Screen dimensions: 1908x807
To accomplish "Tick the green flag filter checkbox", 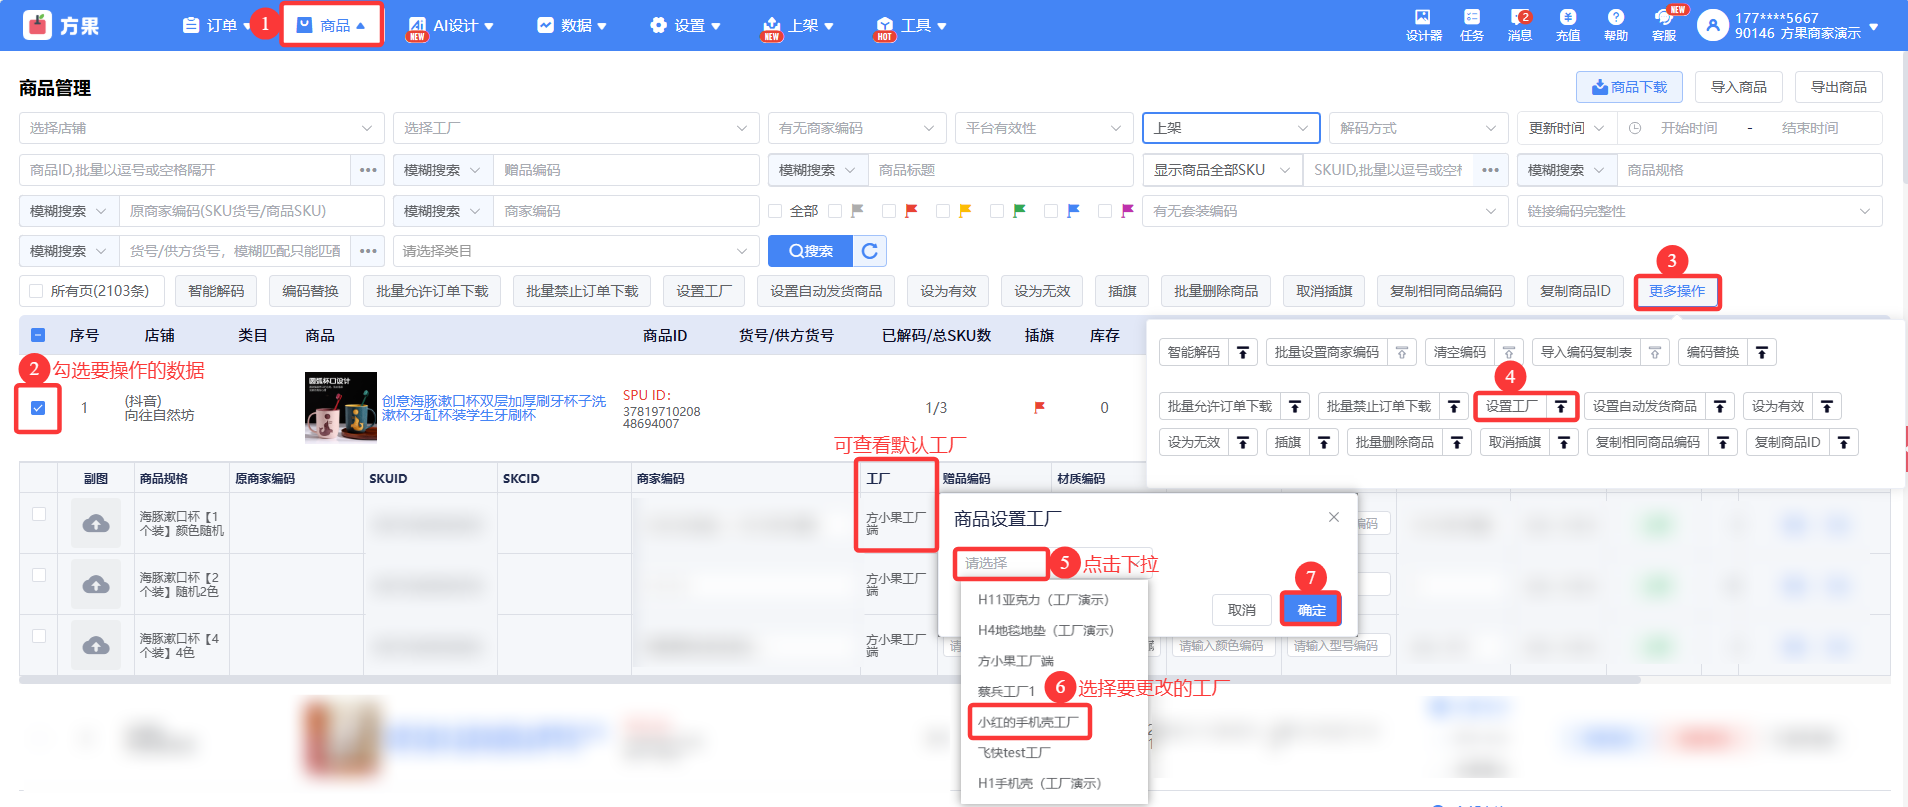I will (997, 211).
